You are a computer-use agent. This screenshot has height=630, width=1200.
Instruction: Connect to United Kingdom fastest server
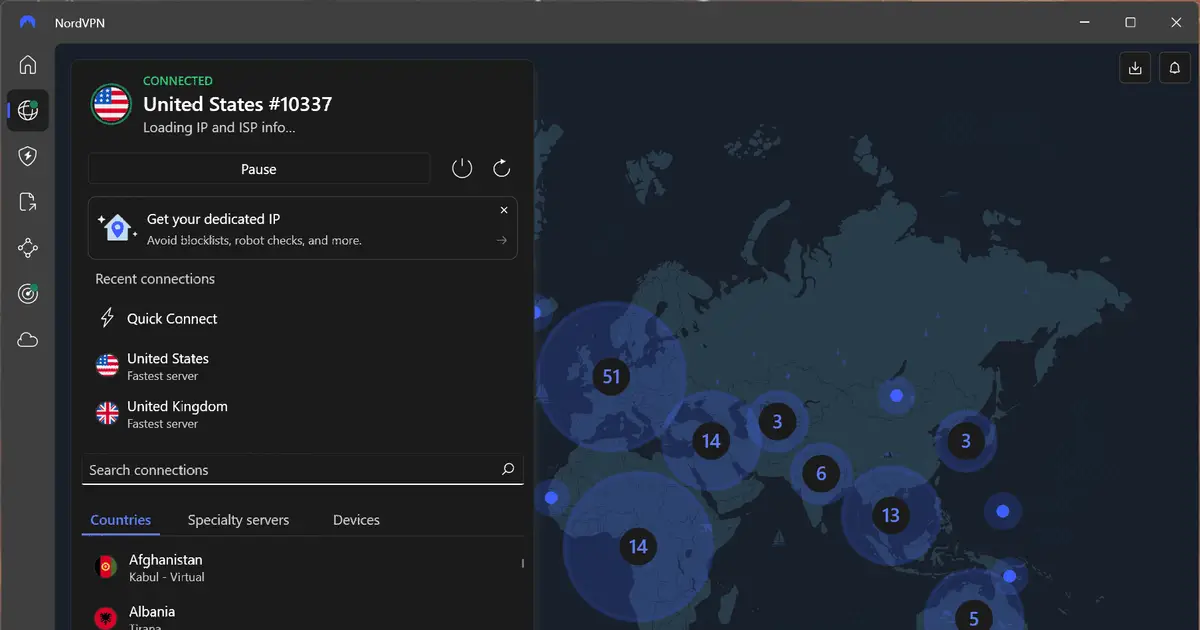303,414
